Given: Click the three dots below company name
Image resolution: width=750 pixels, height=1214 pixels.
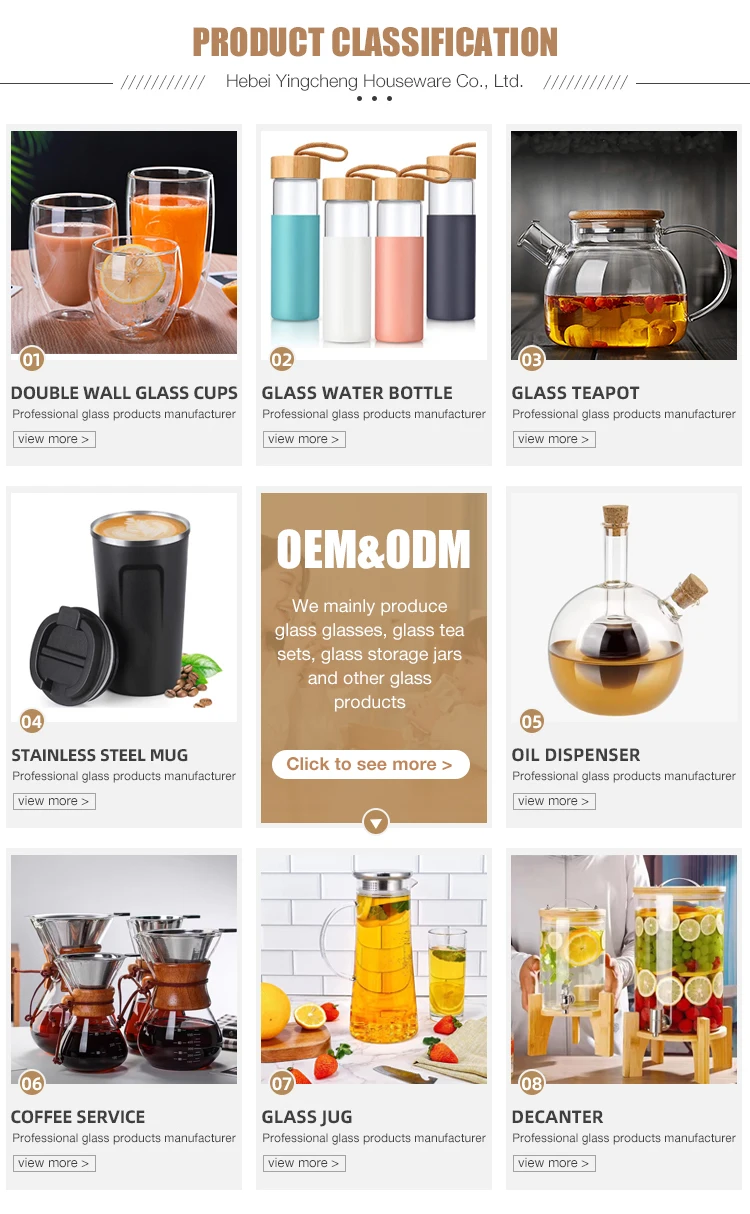Looking at the screenshot, I should [375, 98].
